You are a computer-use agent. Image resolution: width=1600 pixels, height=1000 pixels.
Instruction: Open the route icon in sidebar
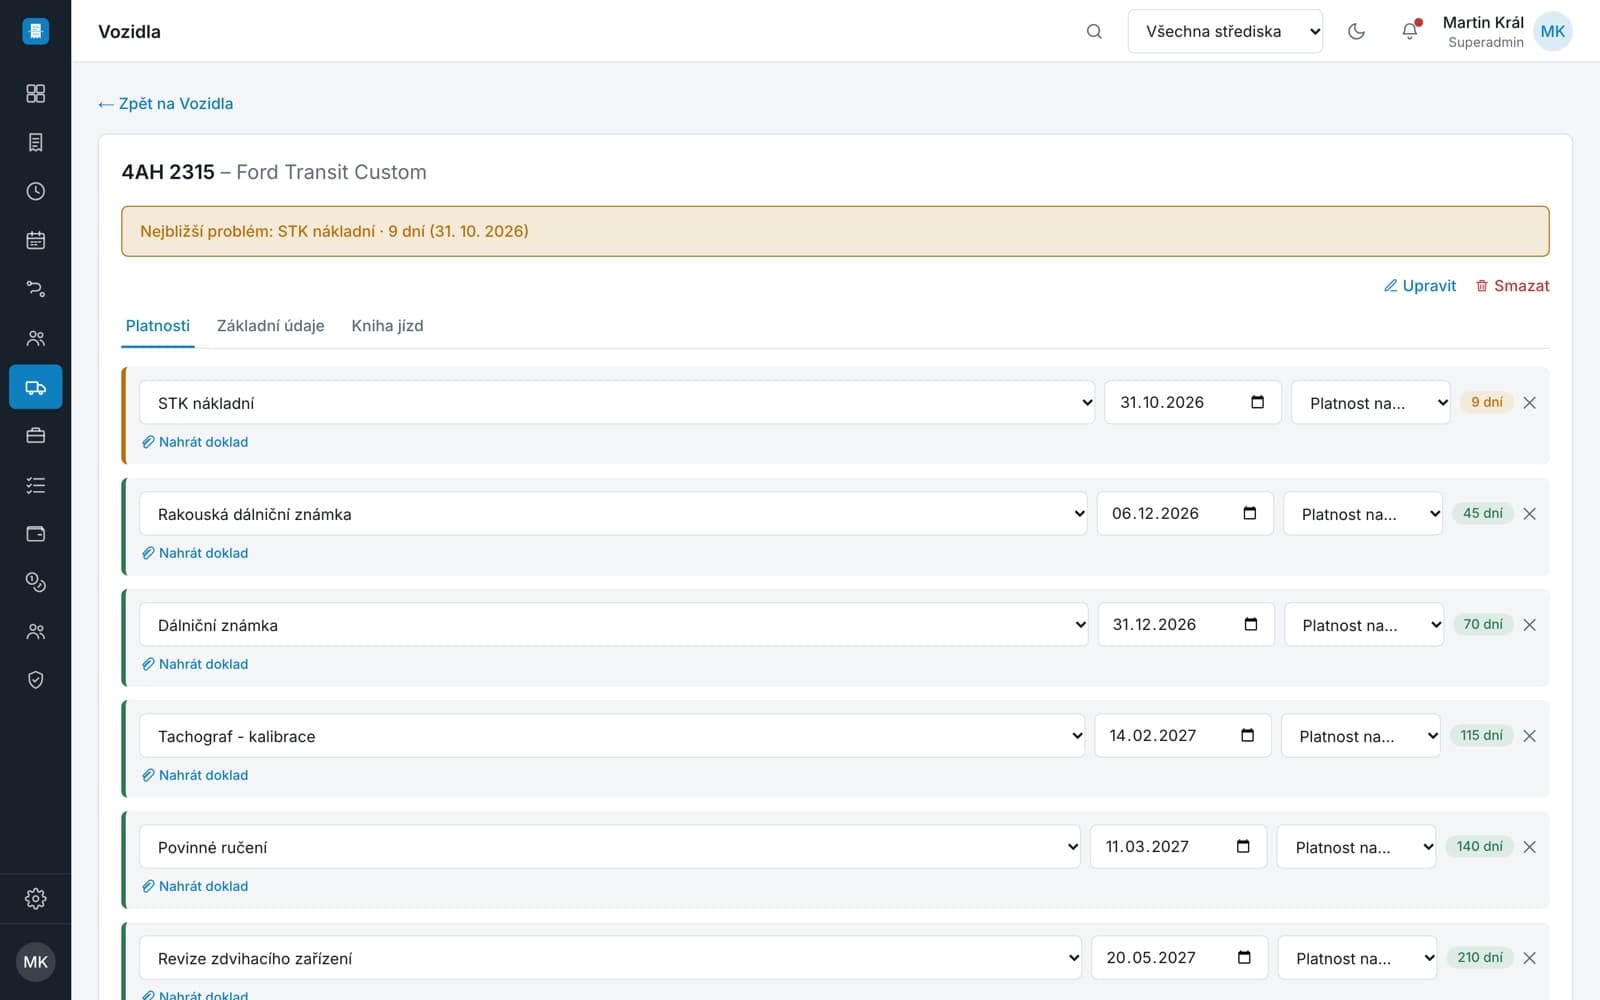[35, 289]
